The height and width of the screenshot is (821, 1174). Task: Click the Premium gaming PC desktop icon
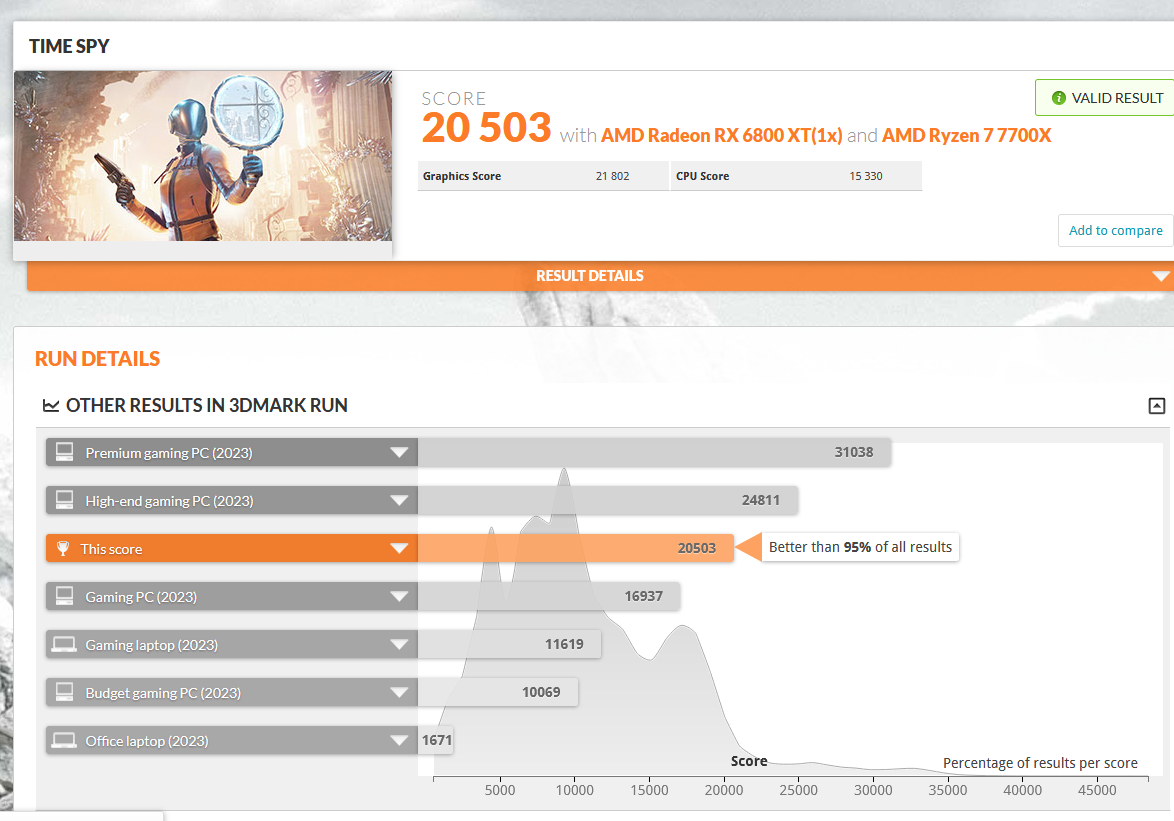point(64,452)
